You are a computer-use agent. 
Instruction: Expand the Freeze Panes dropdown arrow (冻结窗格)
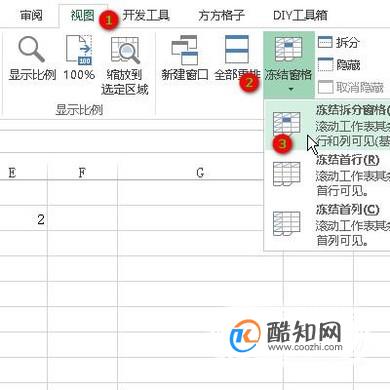(x=291, y=89)
